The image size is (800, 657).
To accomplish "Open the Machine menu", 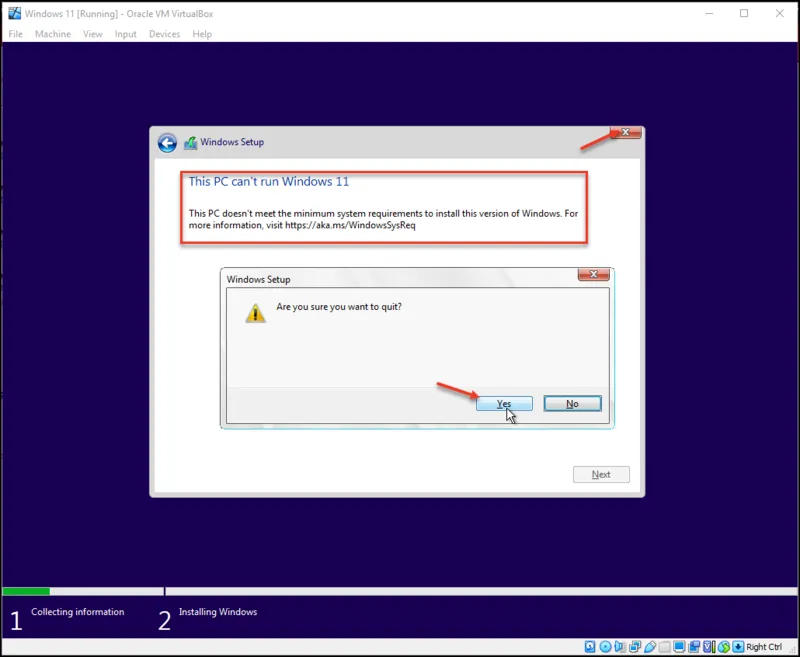I will pos(53,34).
